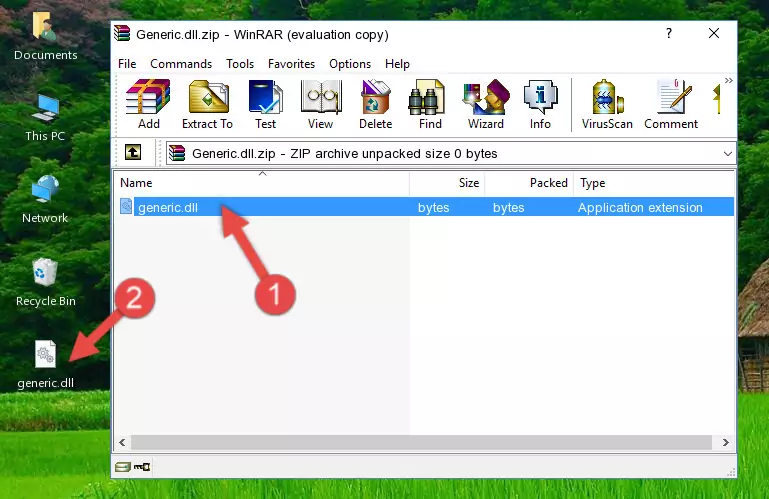Open Extract To from the toolbar

coord(207,105)
